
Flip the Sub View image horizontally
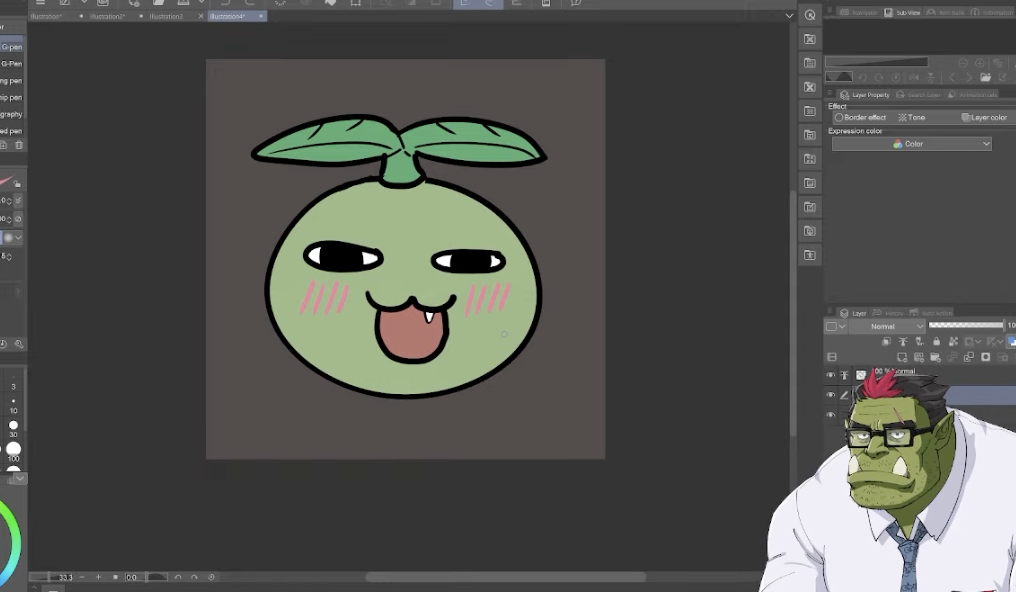pyautogui.click(x=914, y=77)
